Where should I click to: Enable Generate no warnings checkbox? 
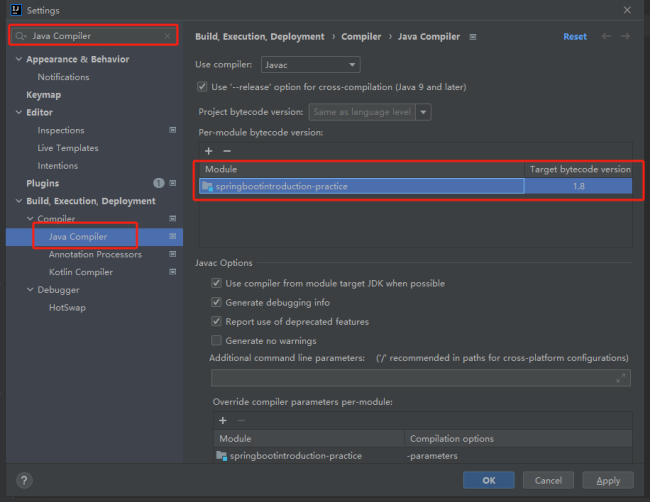pos(216,340)
